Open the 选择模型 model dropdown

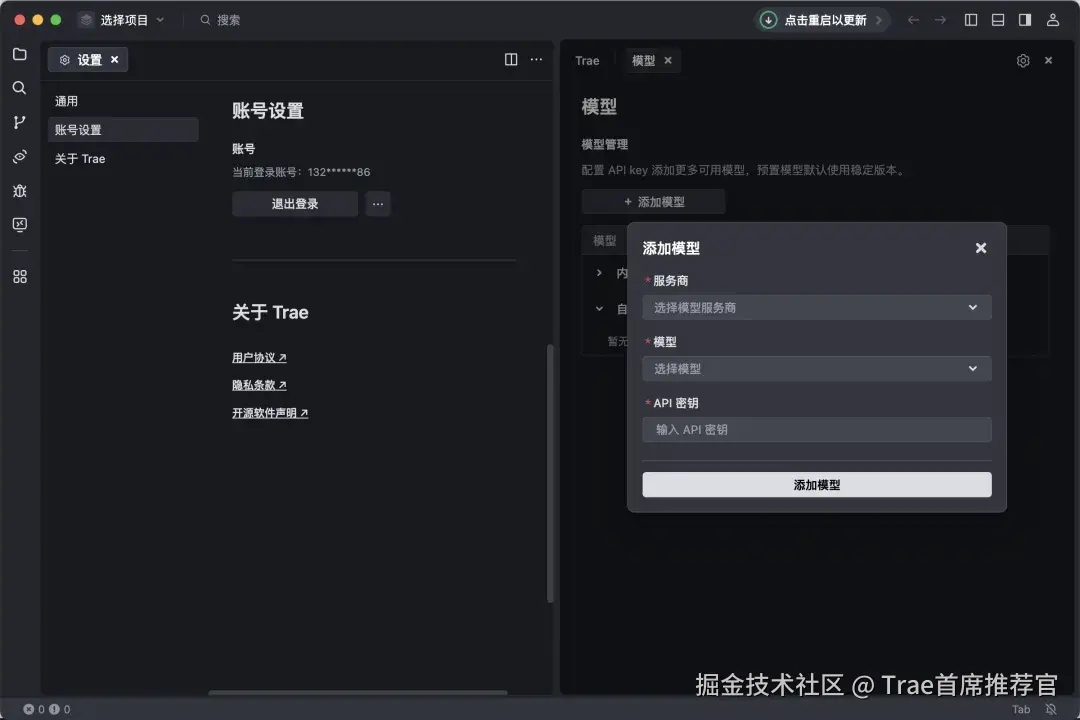817,369
